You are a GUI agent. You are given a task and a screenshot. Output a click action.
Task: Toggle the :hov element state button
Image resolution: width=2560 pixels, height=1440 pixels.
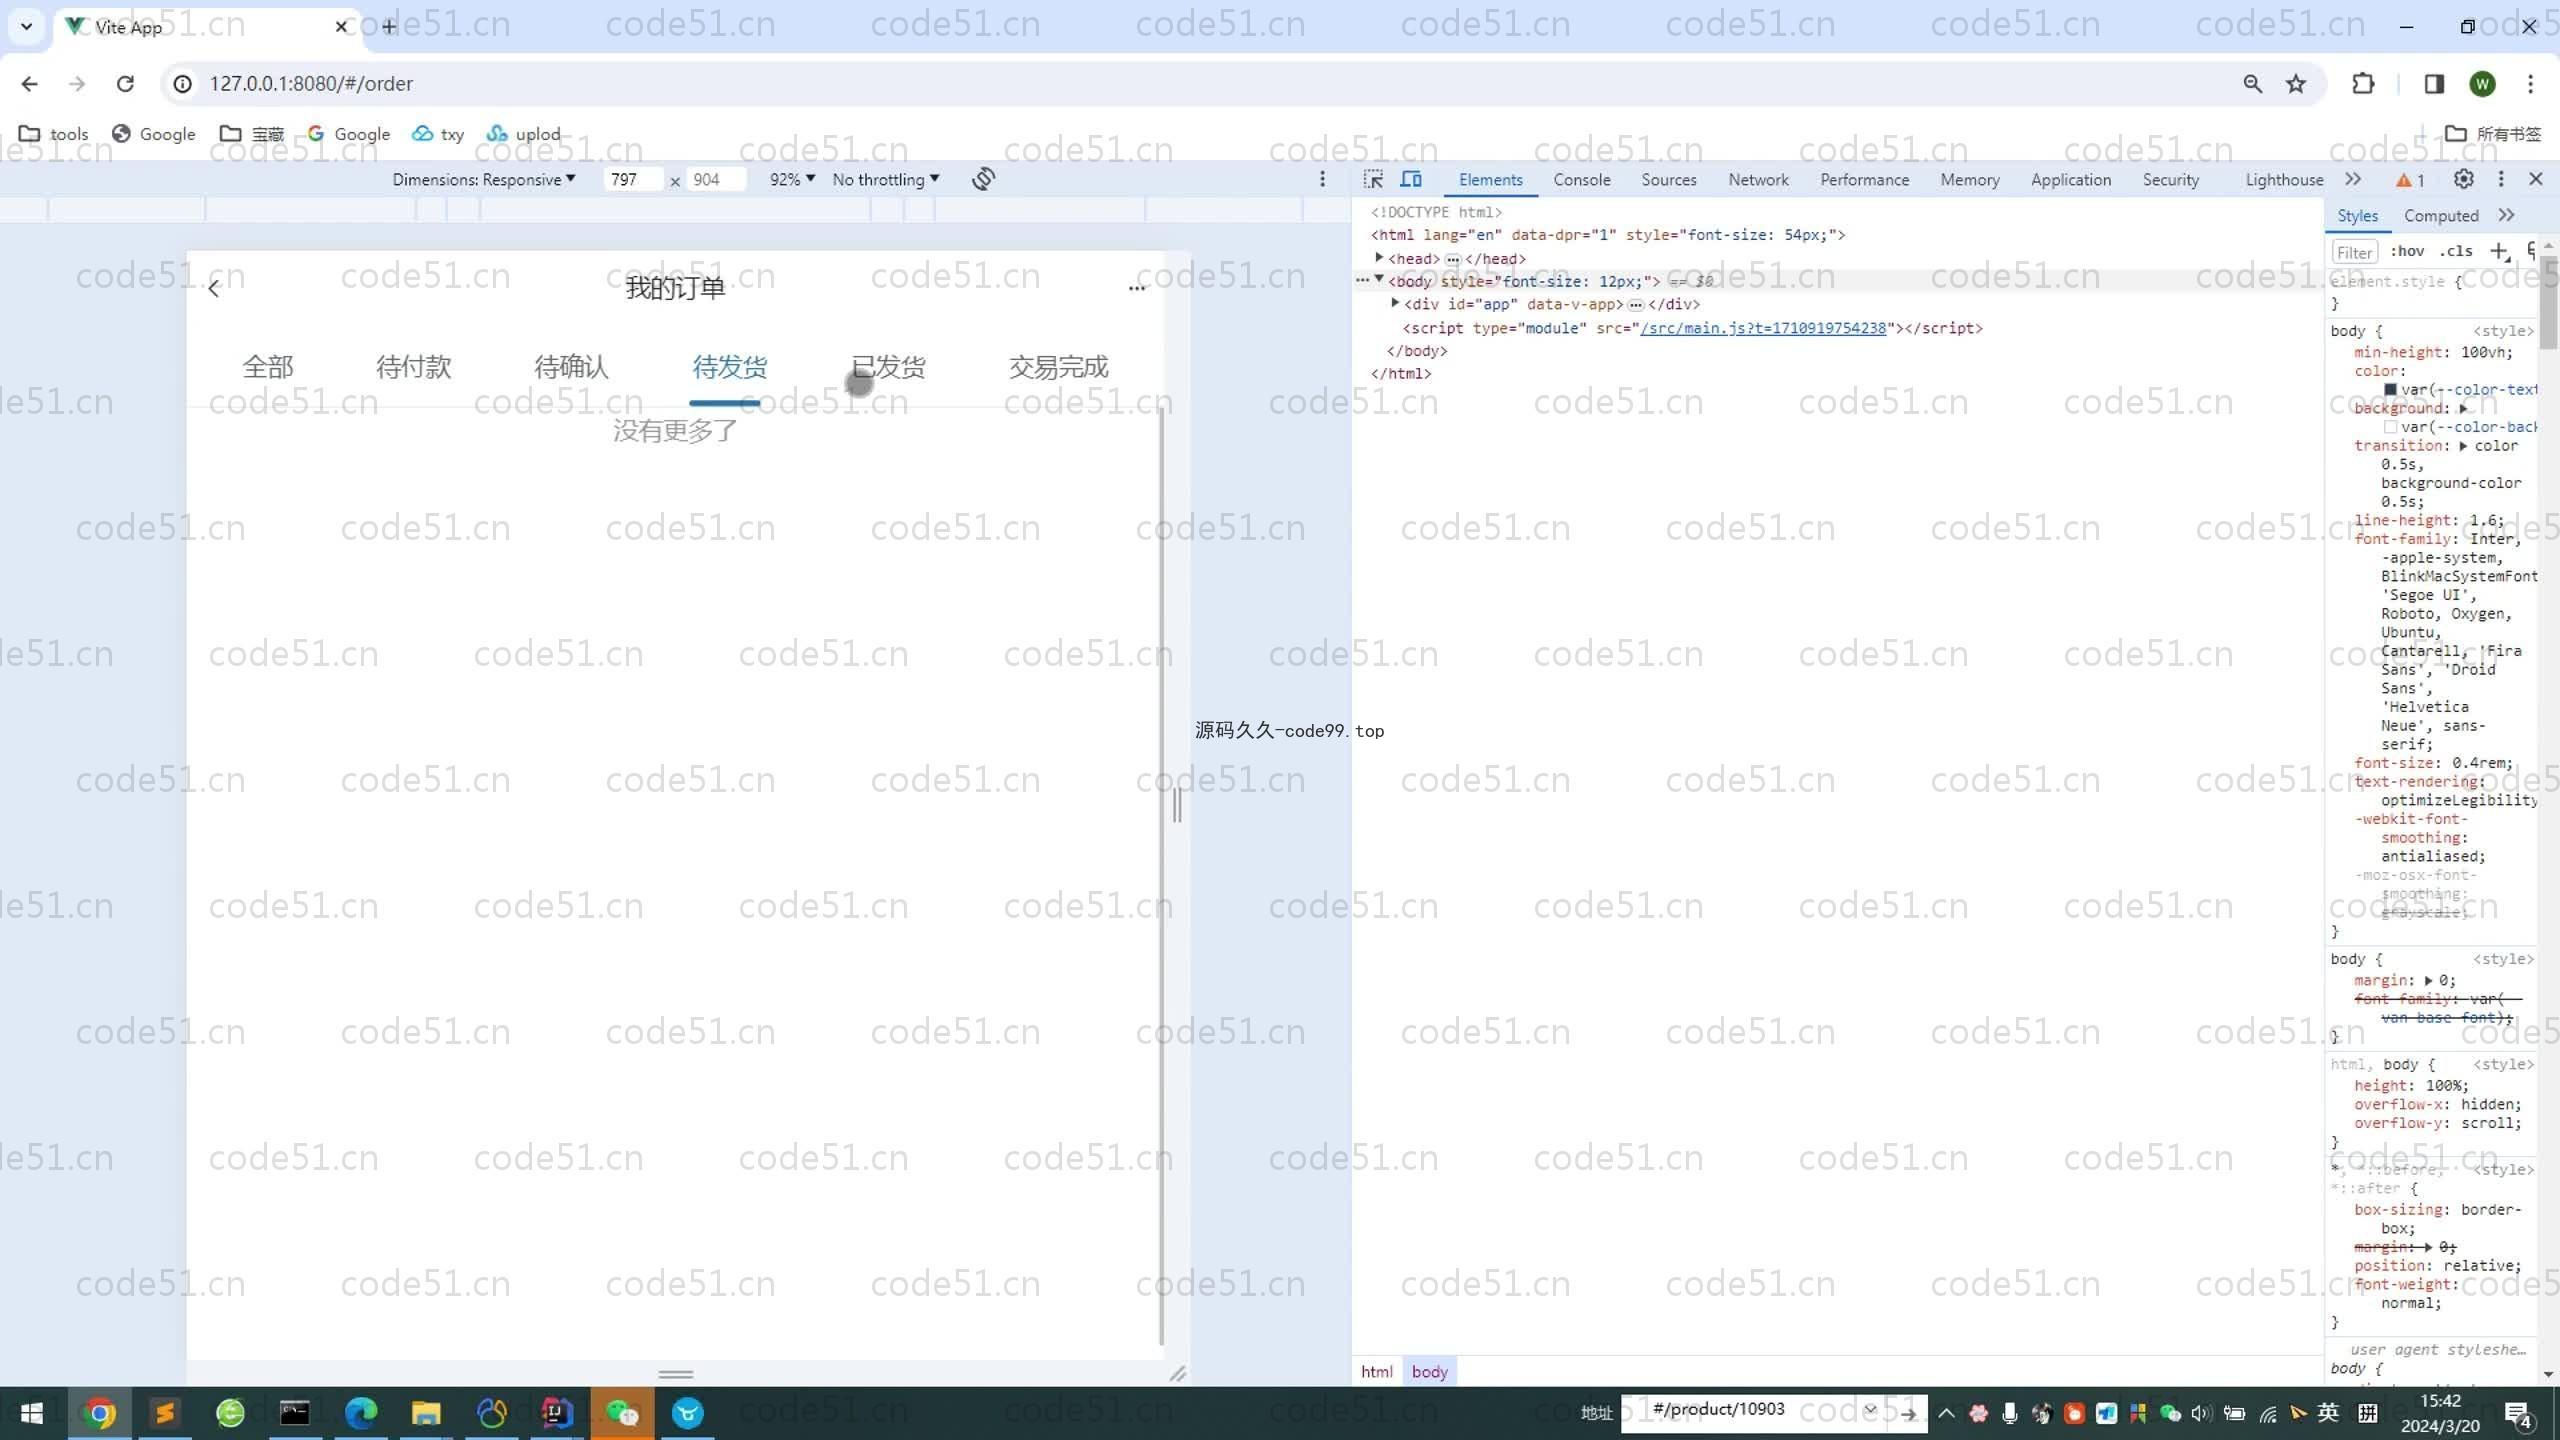click(2407, 252)
